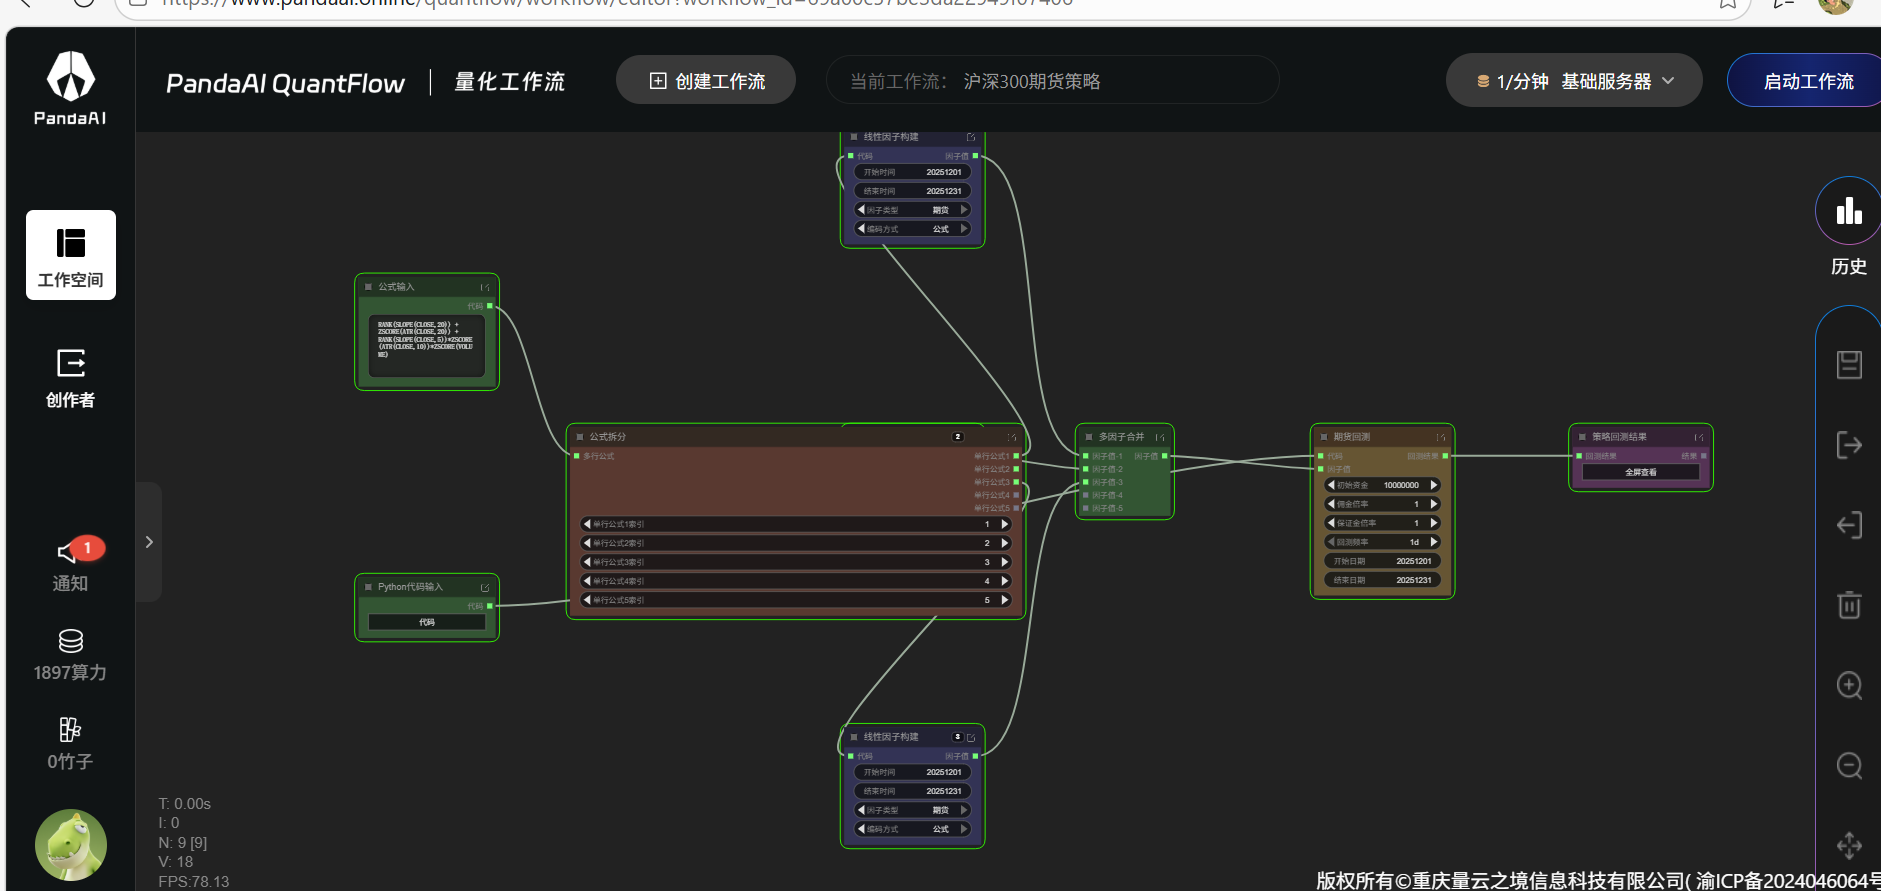Collapse the upper 线性因子构建 node via title square
Screen dimensions: 1881x891
[x=854, y=137]
